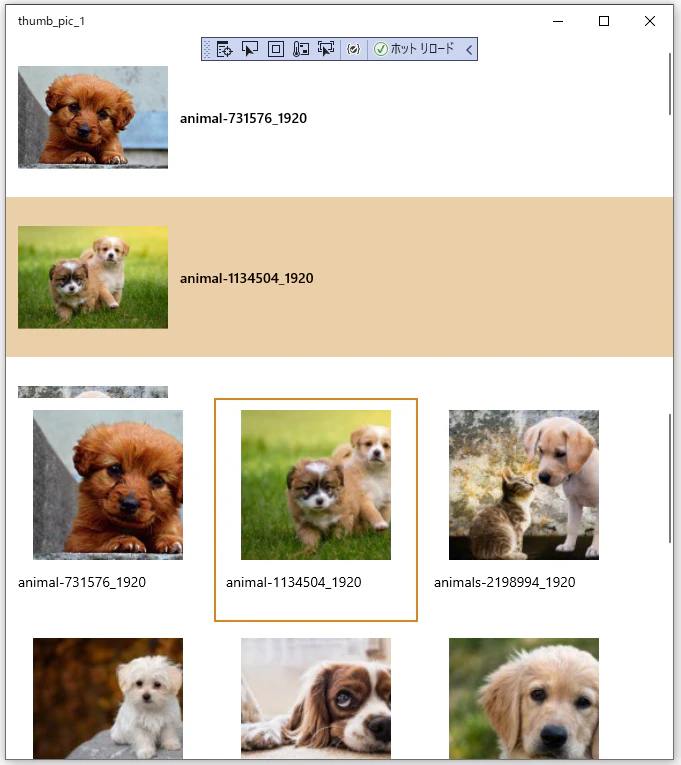The height and width of the screenshot is (765, 681).
Task: Collapse the debug toolbar with the chevron
Action: pyautogui.click(x=469, y=49)
